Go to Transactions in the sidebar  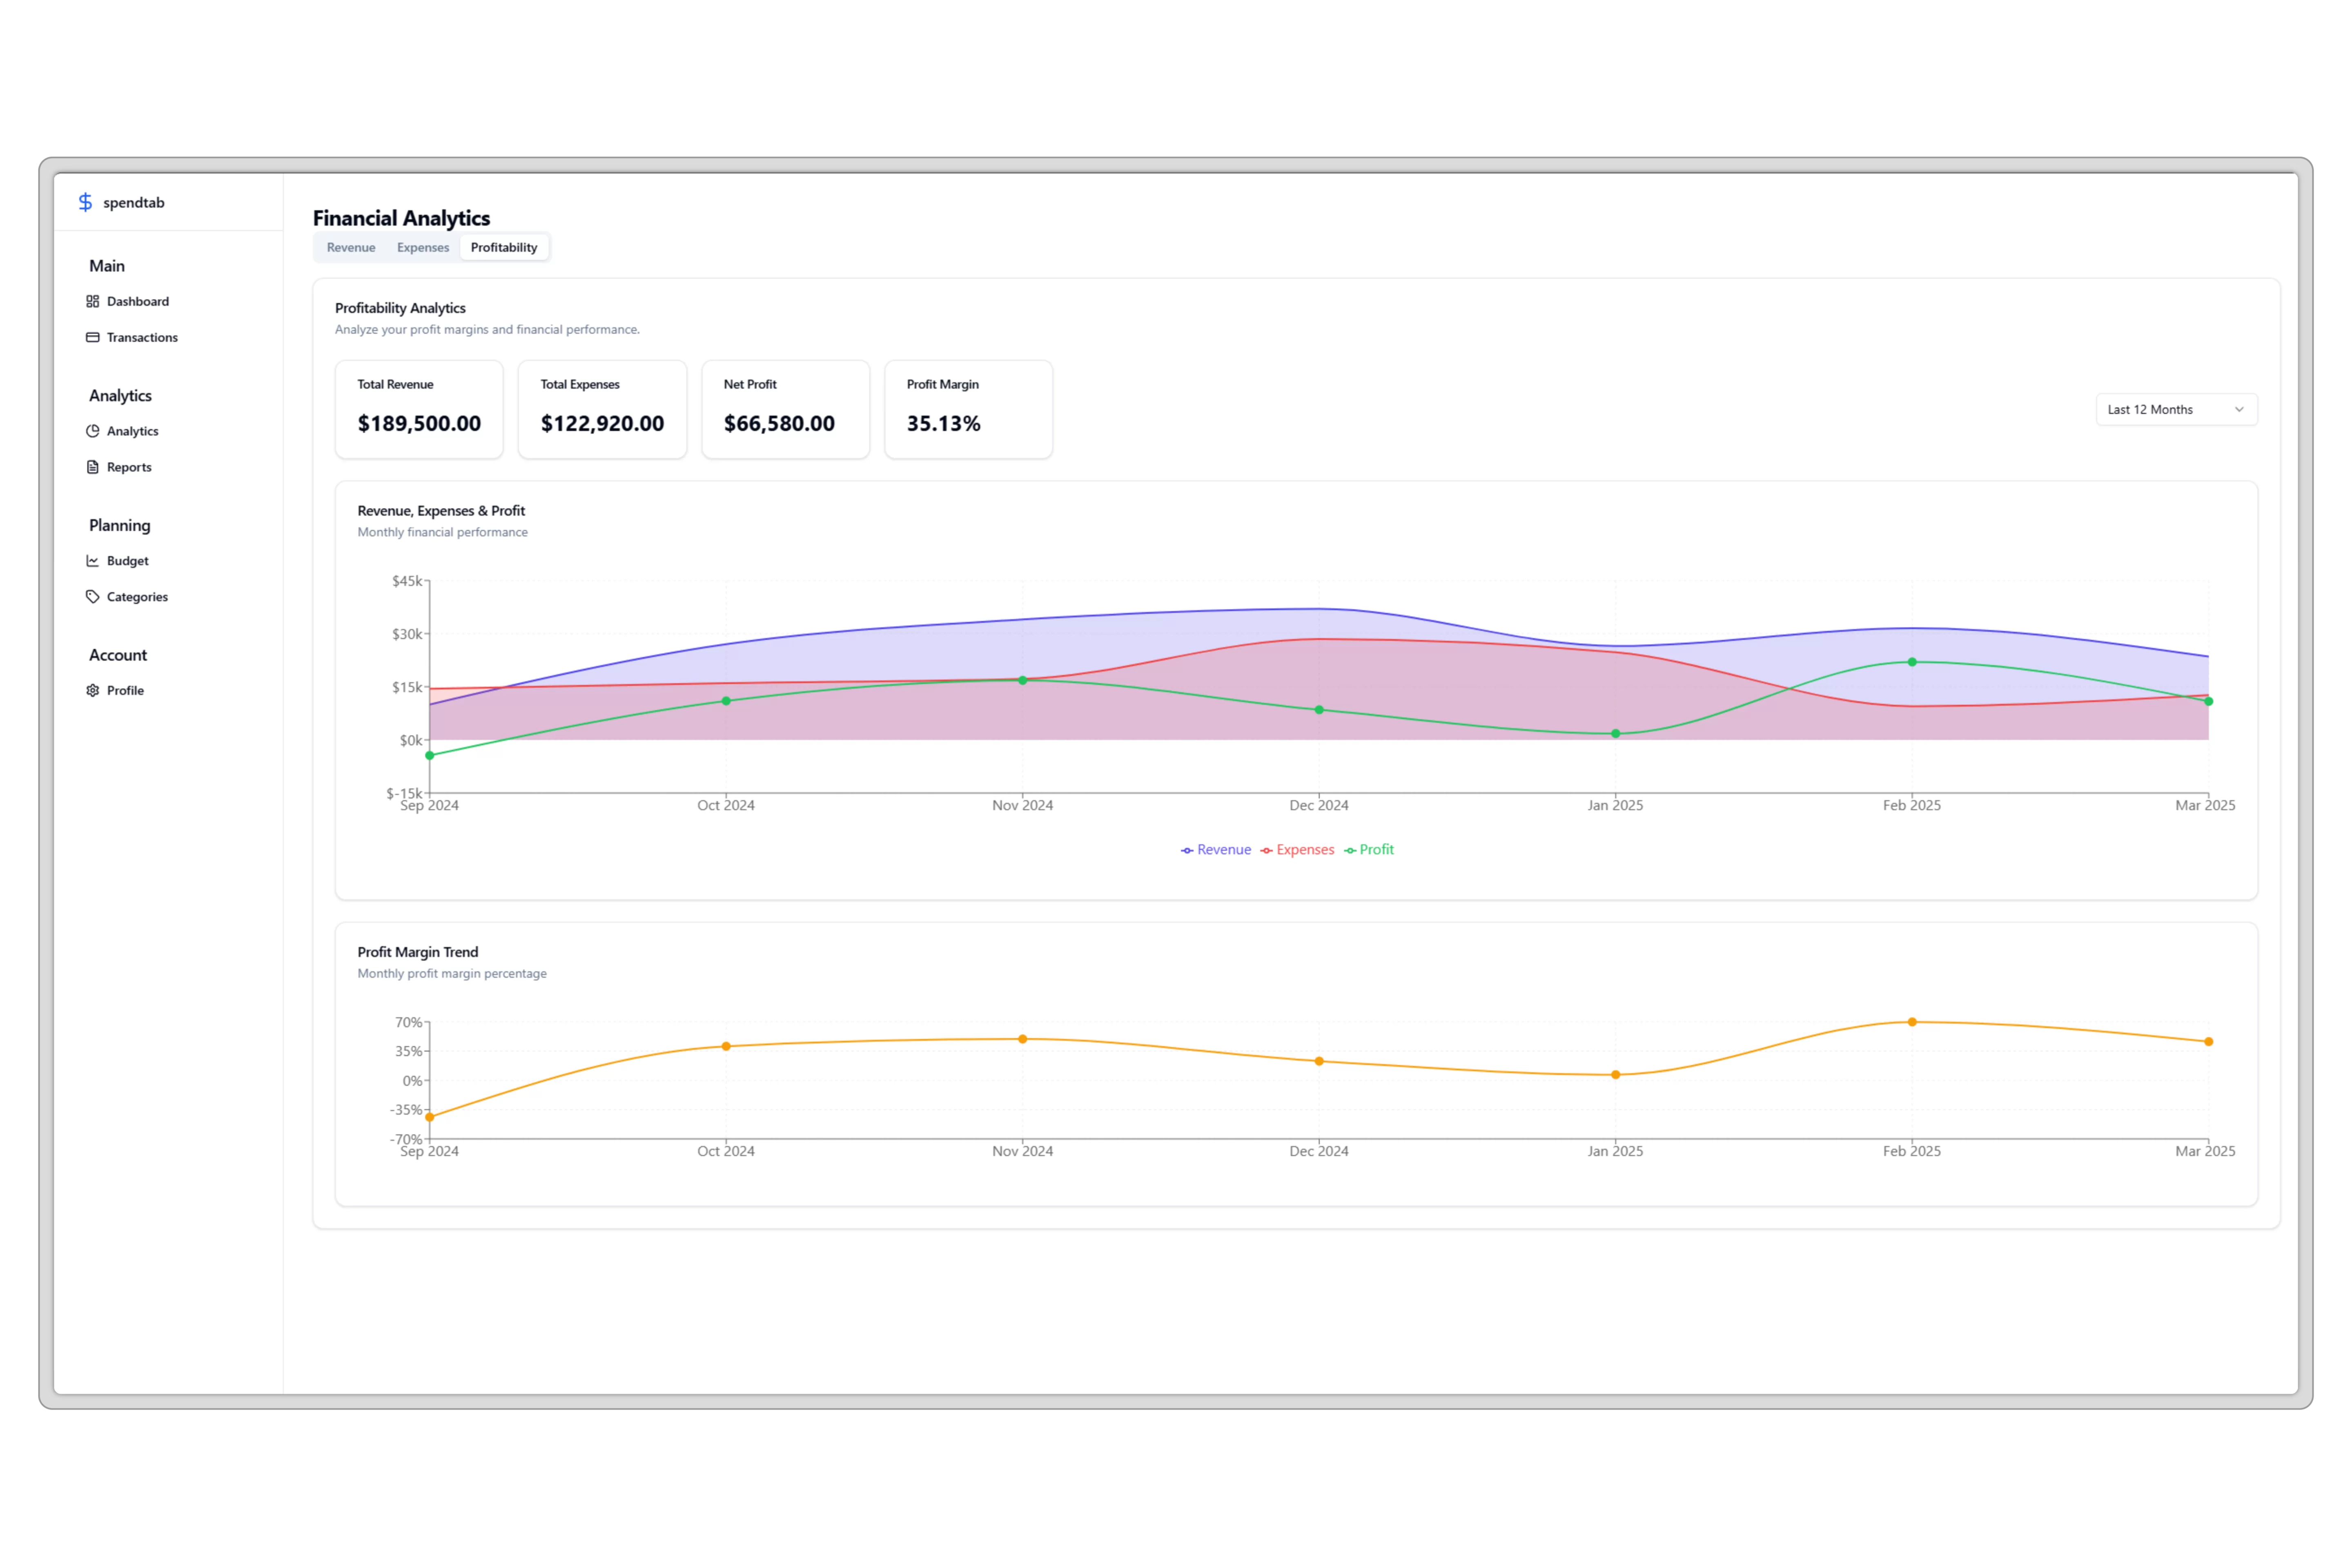[142, 337]
